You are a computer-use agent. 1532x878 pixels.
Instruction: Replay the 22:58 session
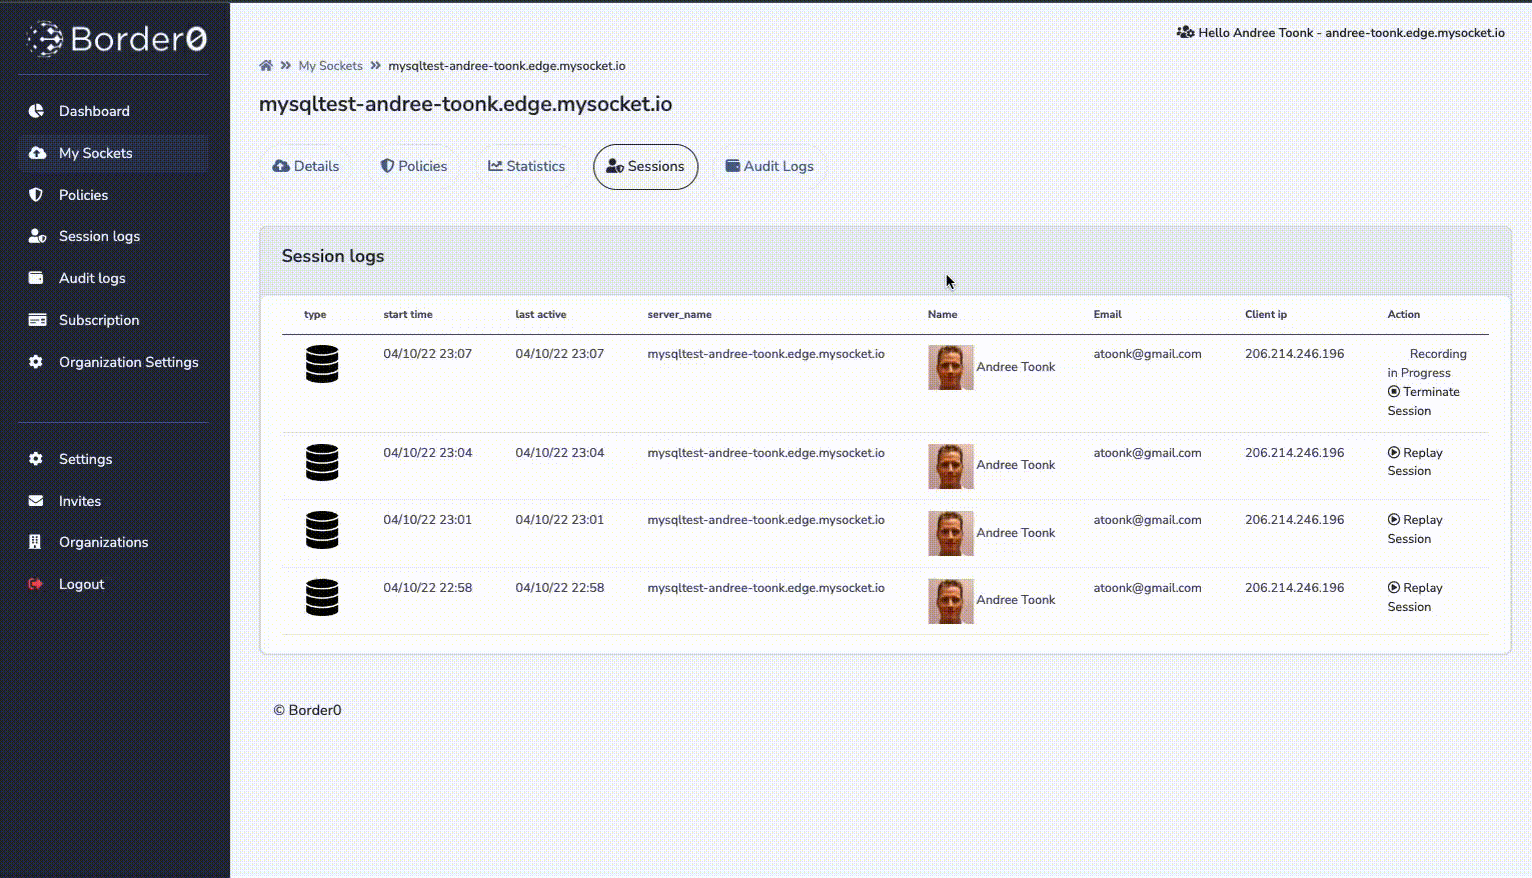(x=1415, y=597)
